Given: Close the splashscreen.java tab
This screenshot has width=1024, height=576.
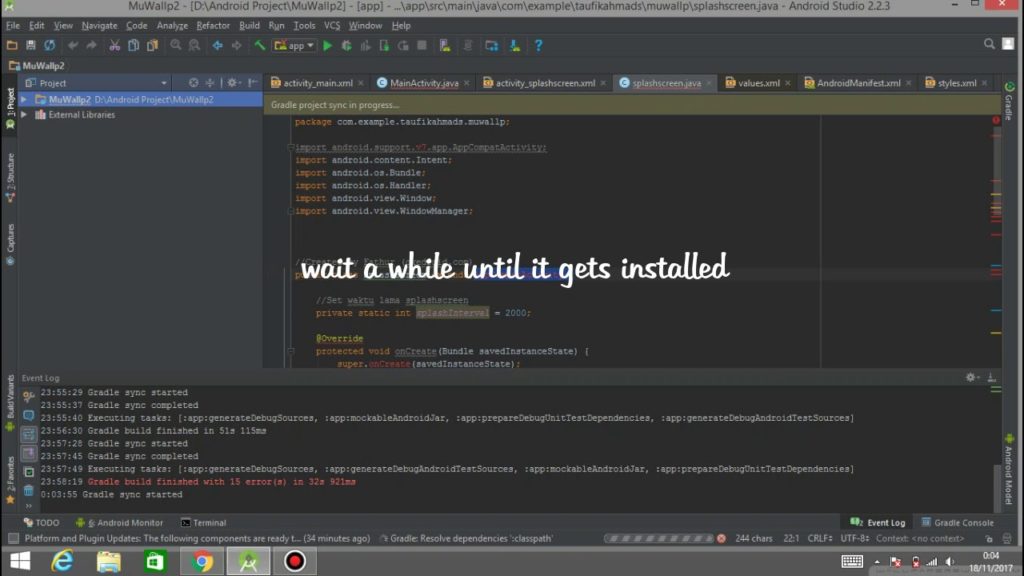Looking at the screenshot, I should pos(709,84).
